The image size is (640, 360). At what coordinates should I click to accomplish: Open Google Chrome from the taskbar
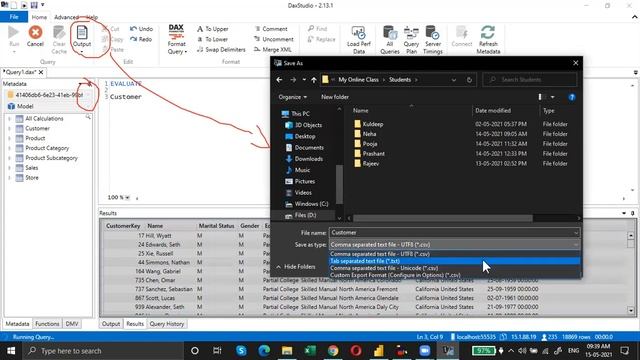coord(333,351)
